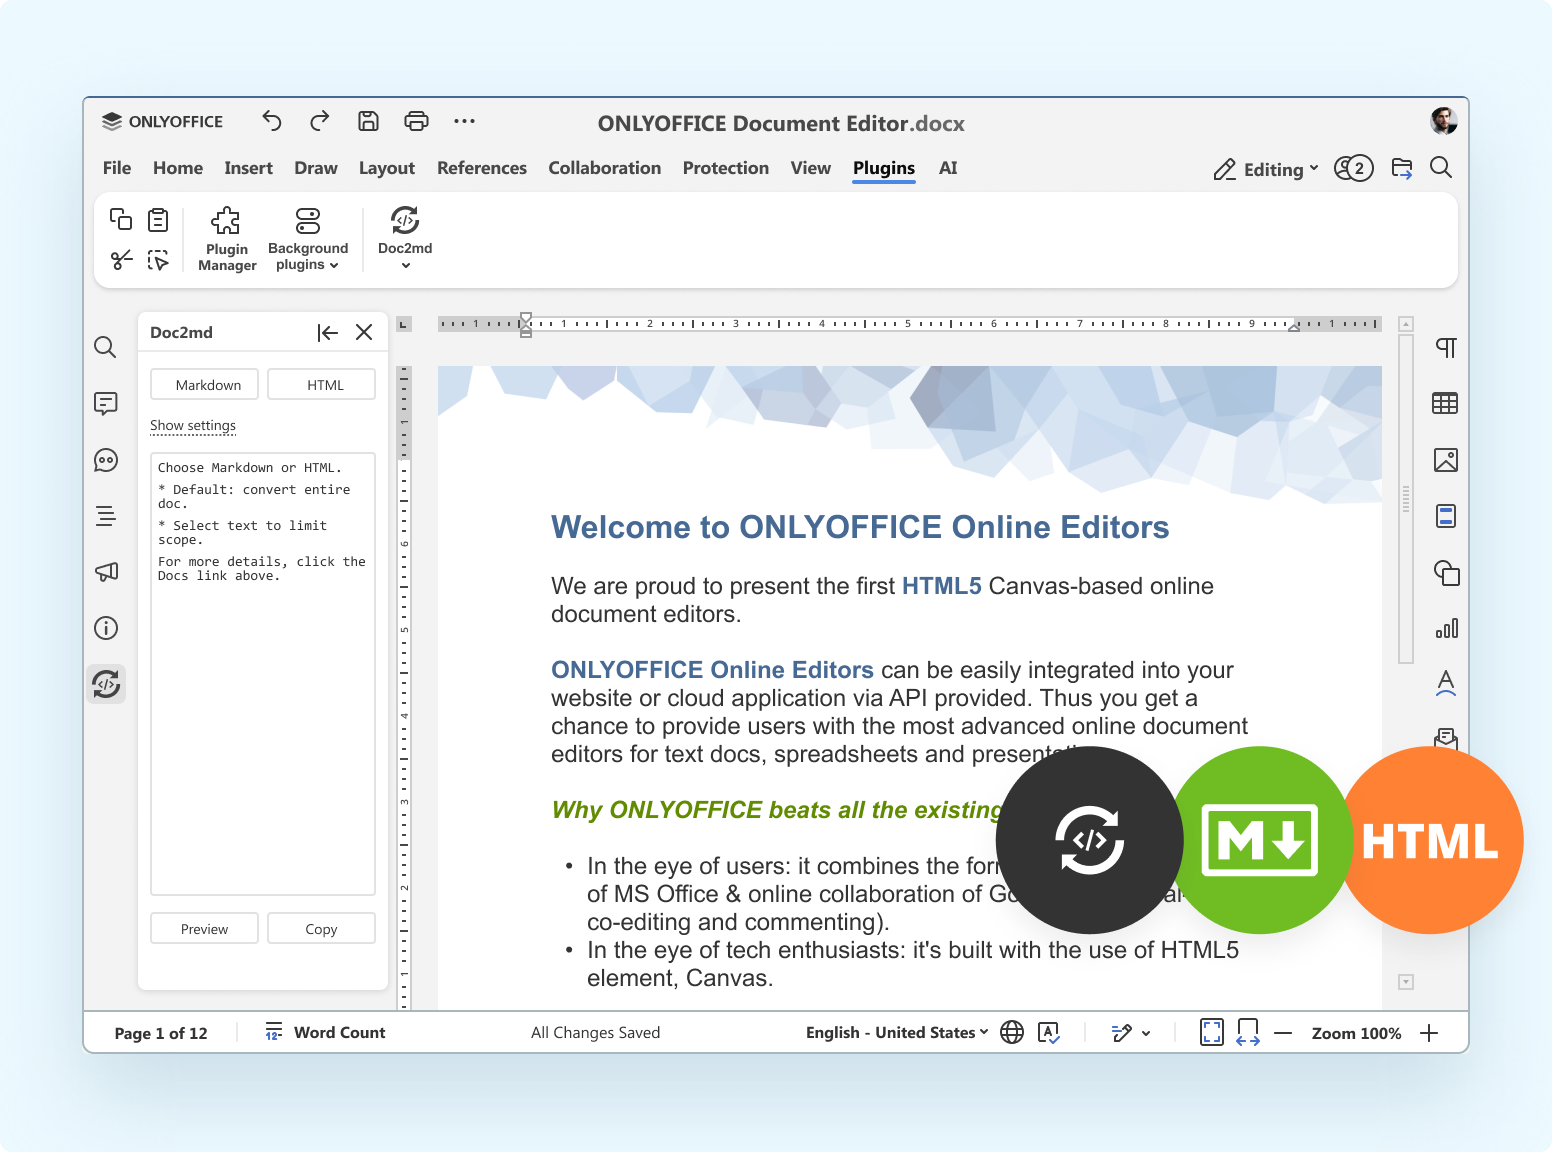This screenshot has height=1152, width=1552.
Task: Click the Show settings link
Action: pyautogui.click(x=193, y=426)
